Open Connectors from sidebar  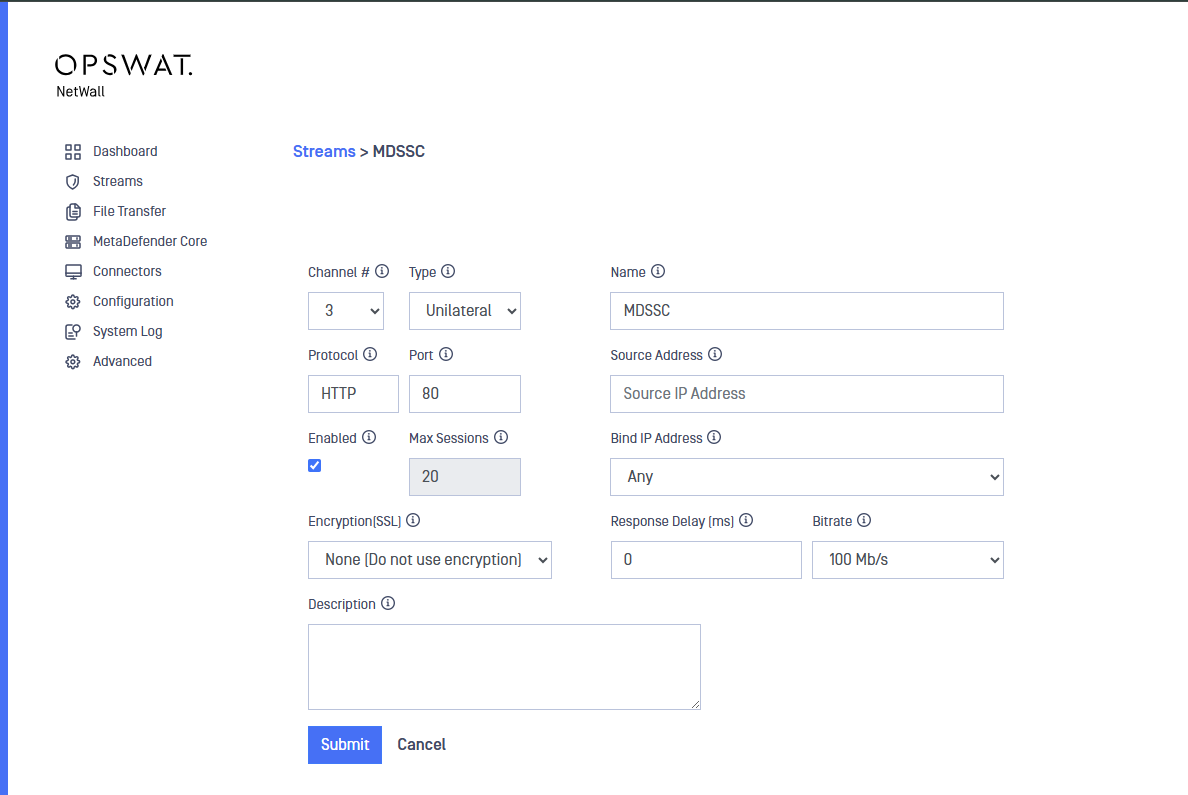pos(127,271)
